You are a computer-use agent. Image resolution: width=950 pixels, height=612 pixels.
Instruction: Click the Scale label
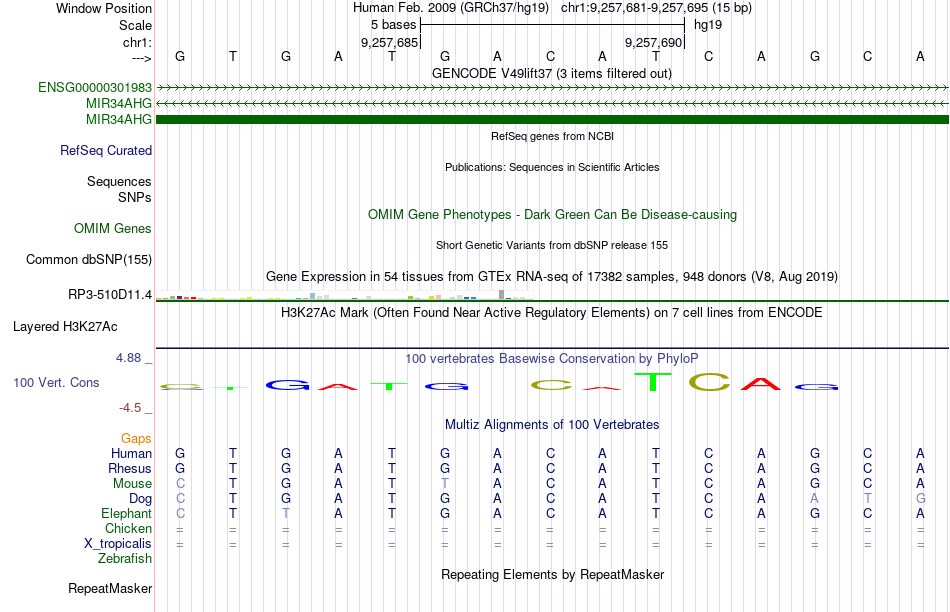(x=136, y=25)
